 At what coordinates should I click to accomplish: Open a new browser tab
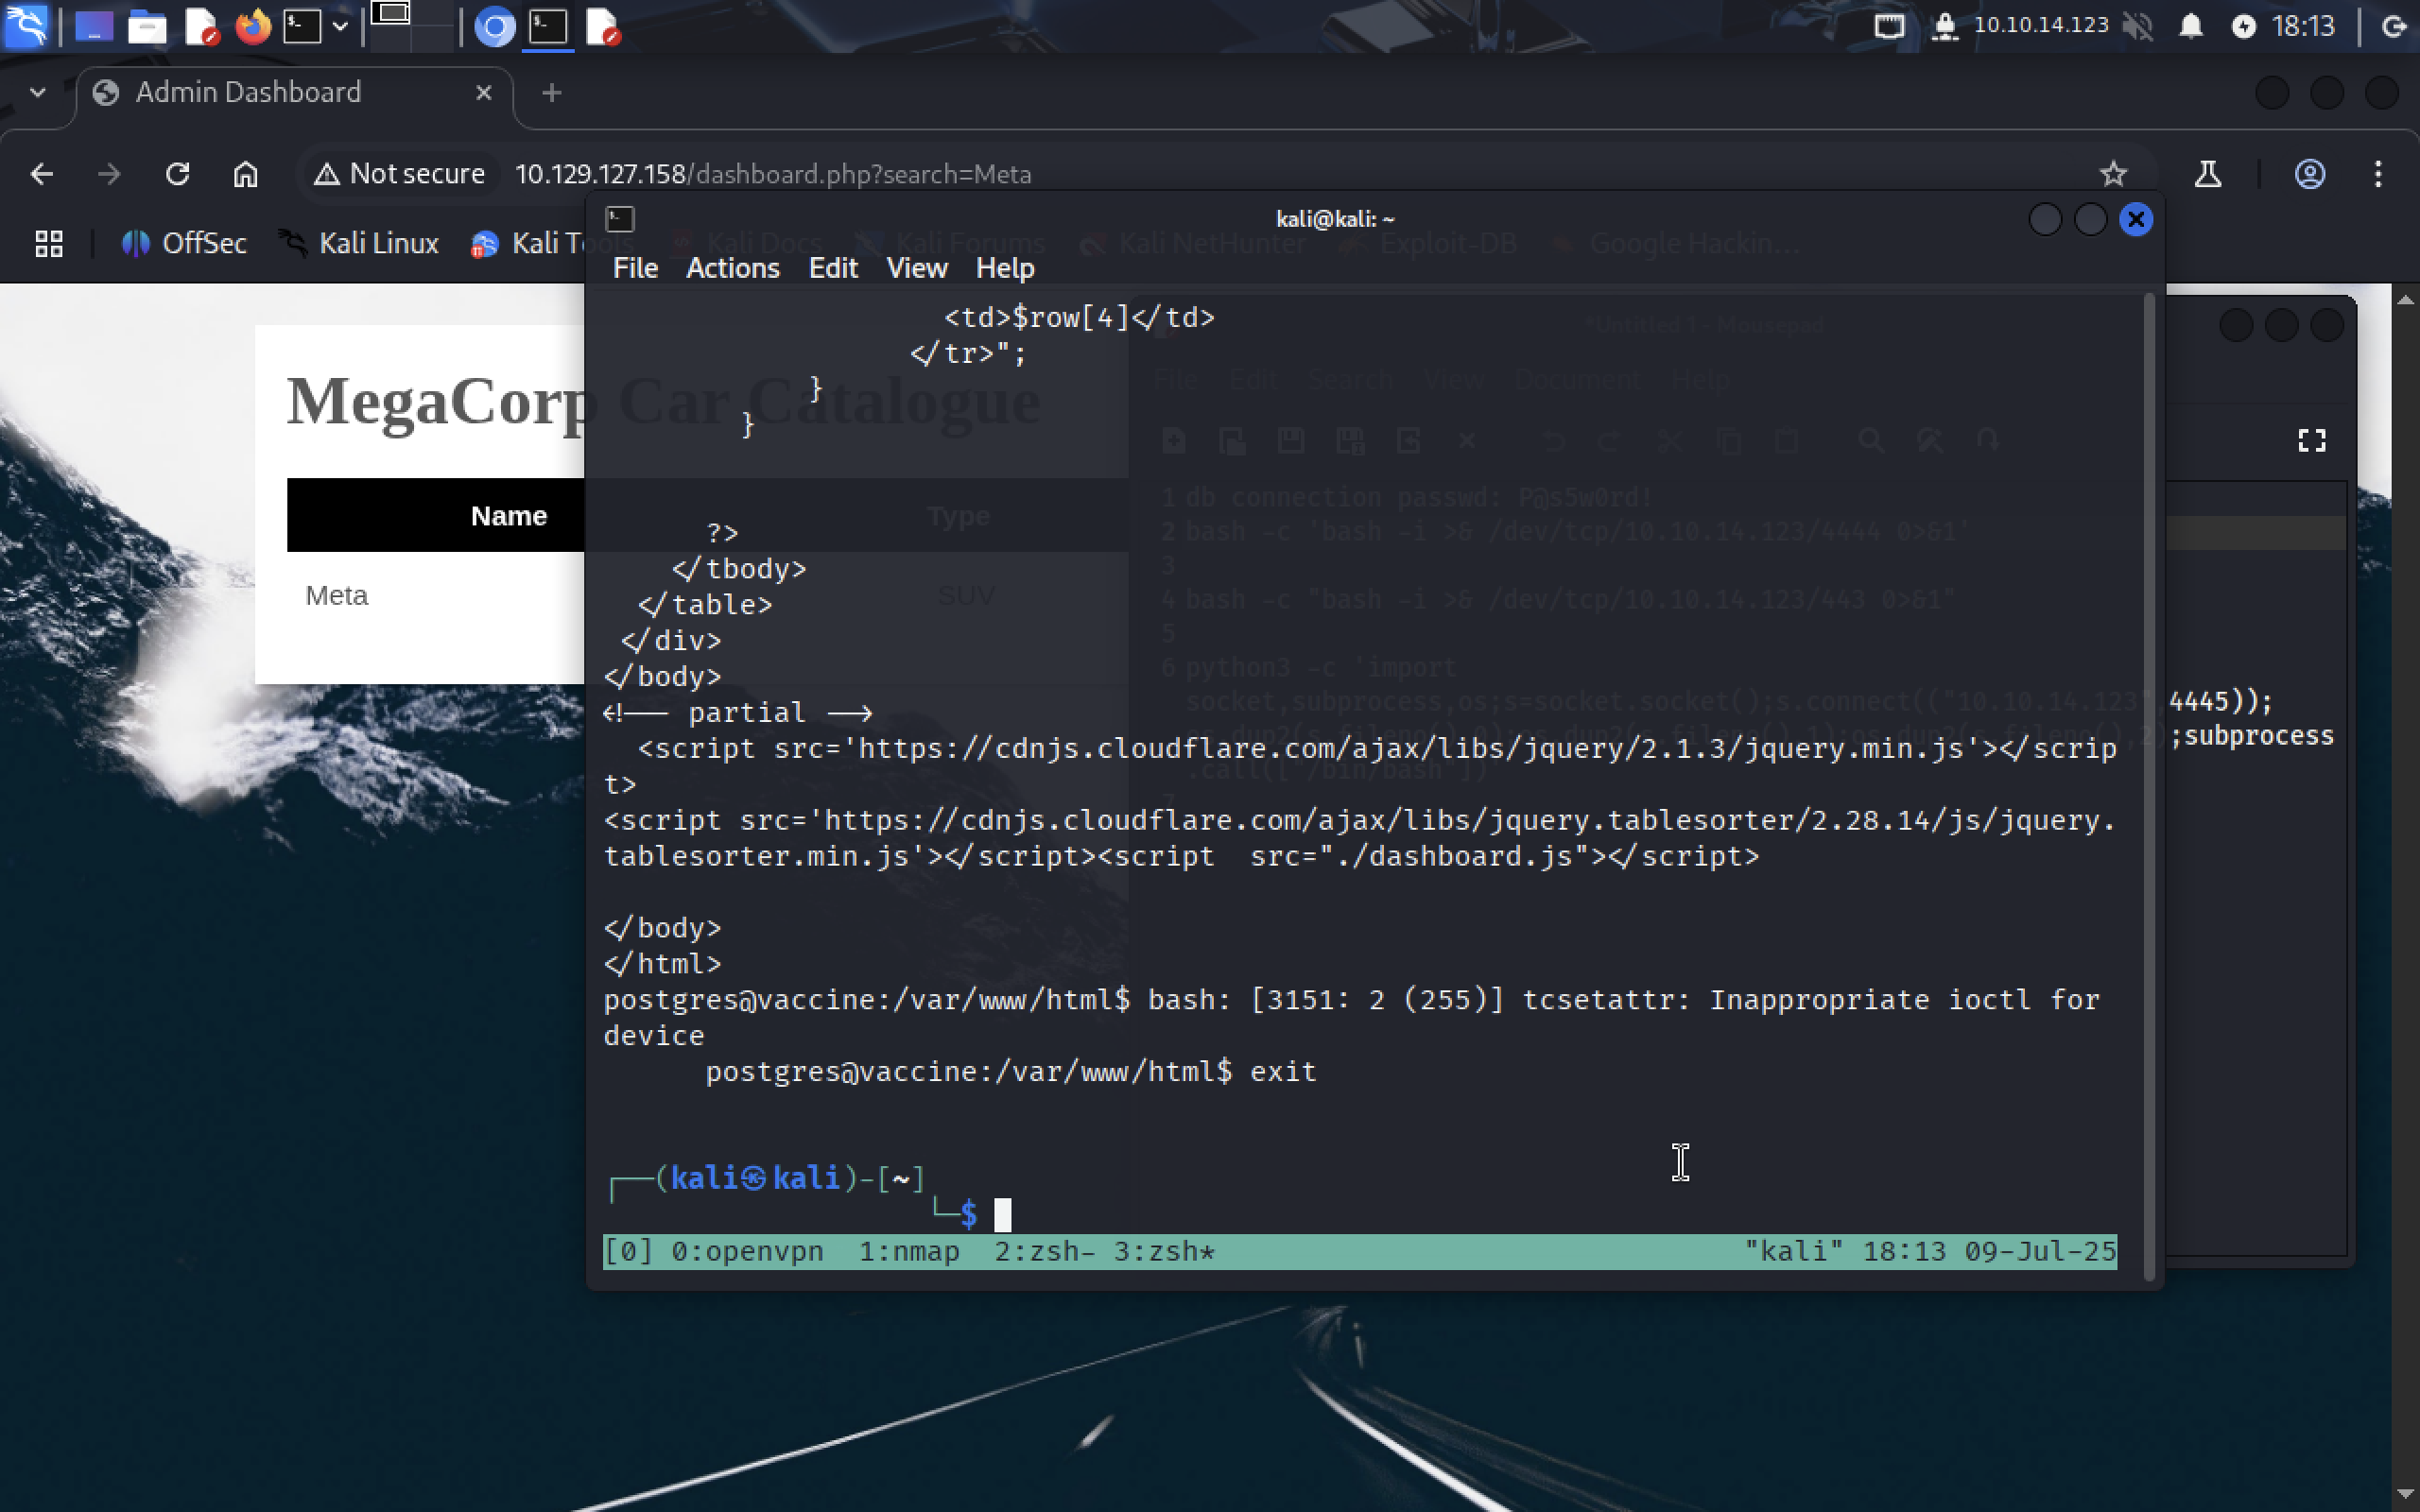(x=551, y=93)
